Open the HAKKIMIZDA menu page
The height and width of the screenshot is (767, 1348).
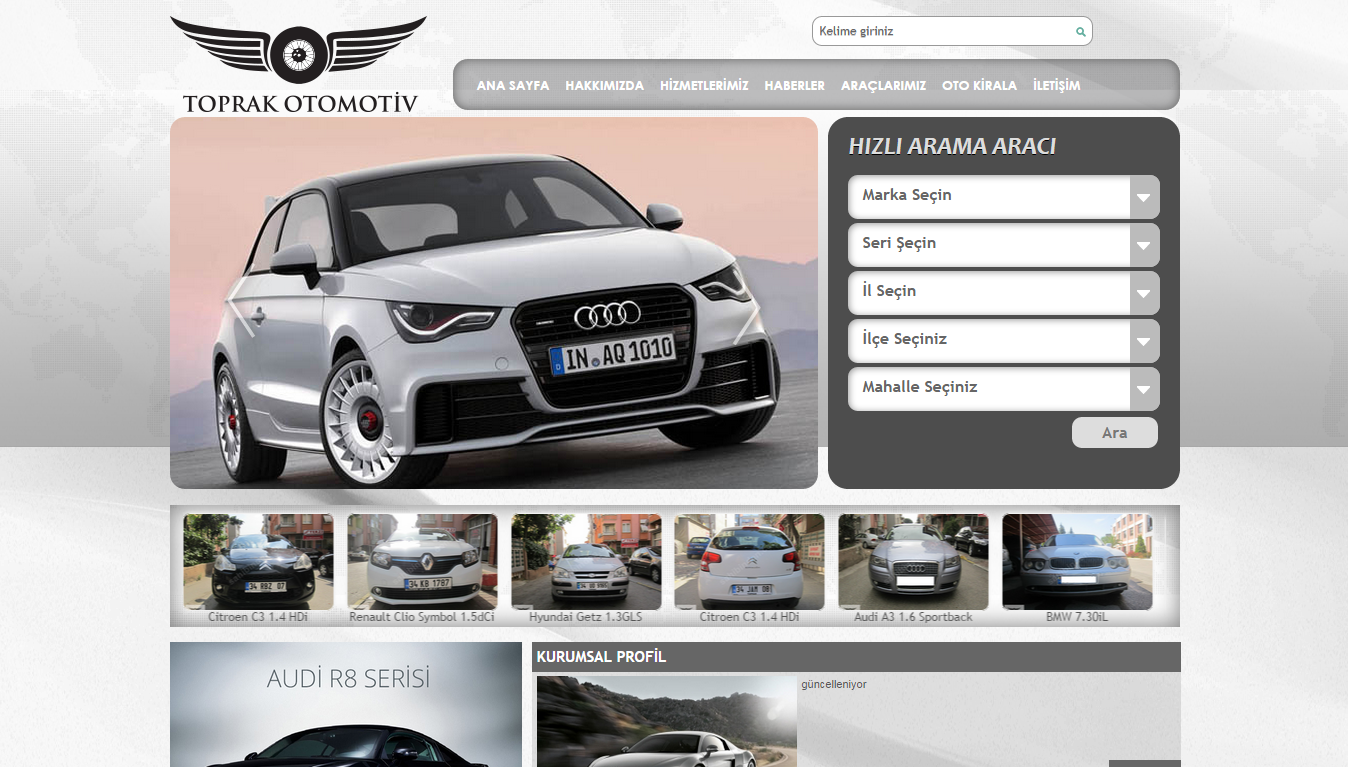(604, 86)
